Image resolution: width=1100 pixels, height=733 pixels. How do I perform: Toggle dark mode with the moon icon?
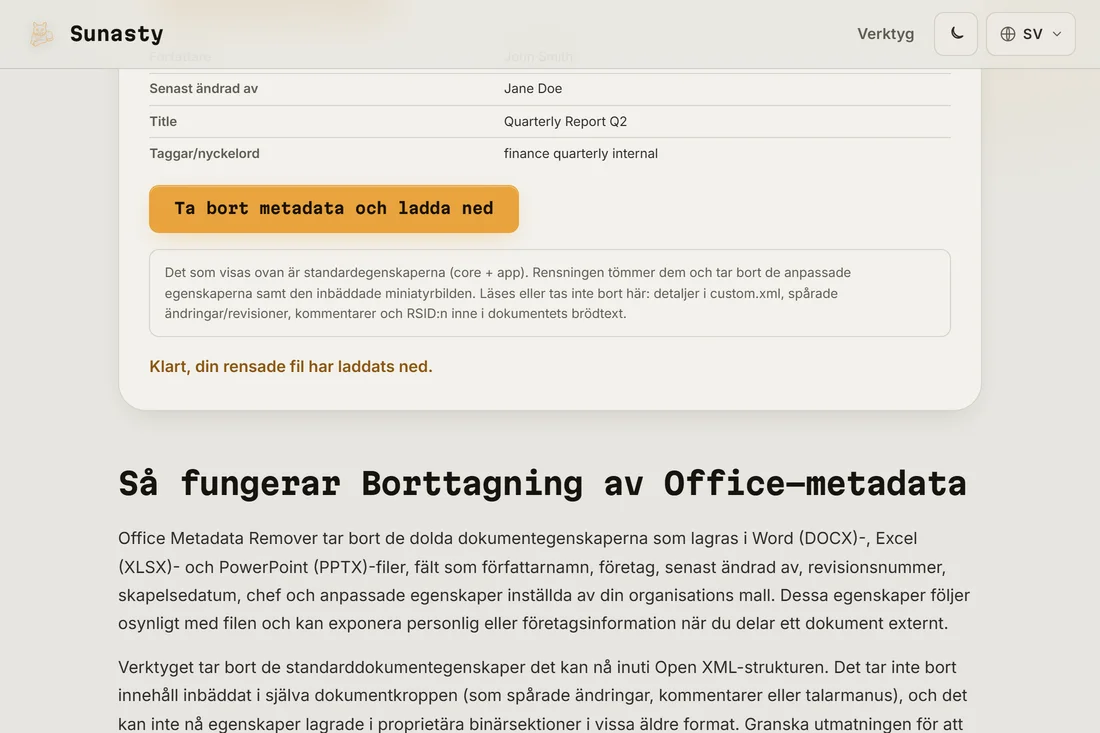(x=956, y=34)
